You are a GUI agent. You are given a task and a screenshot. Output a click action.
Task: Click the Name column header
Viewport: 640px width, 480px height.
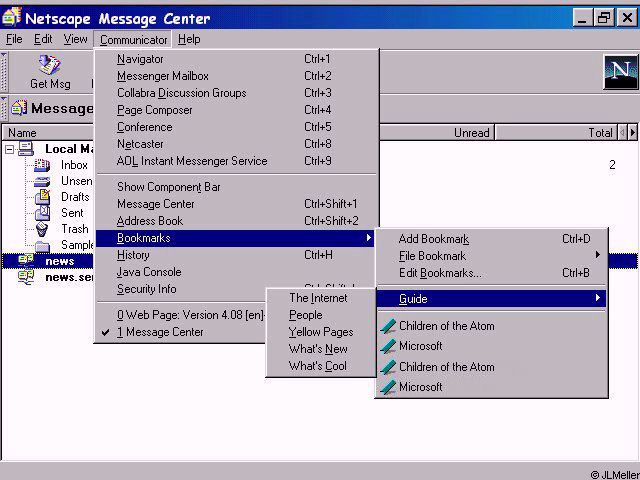(48, 133)
